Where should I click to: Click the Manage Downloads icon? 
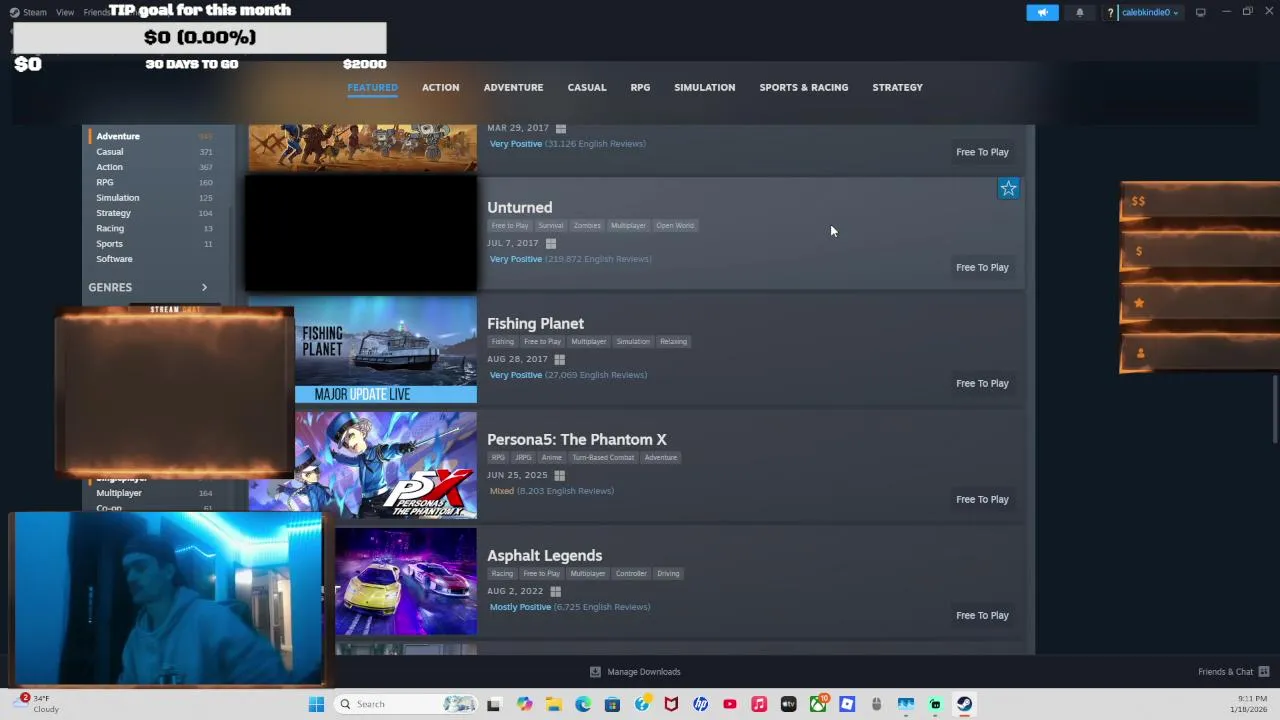[595, 672]
